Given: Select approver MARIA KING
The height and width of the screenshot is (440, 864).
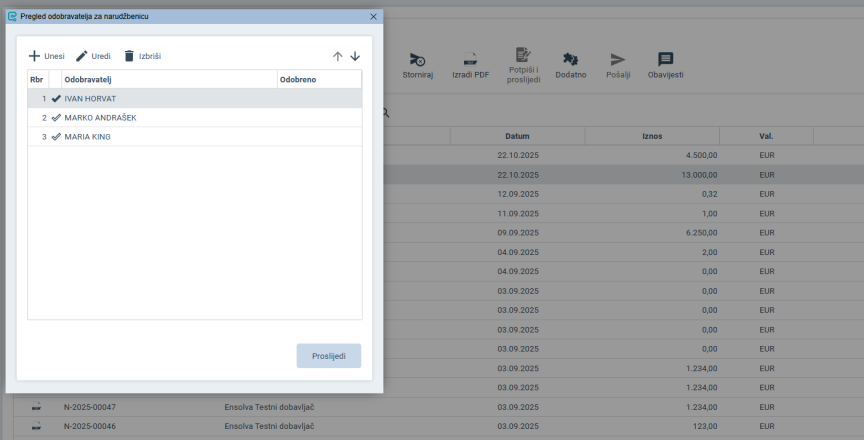Looking at the screenshot, I should [87, 136].
